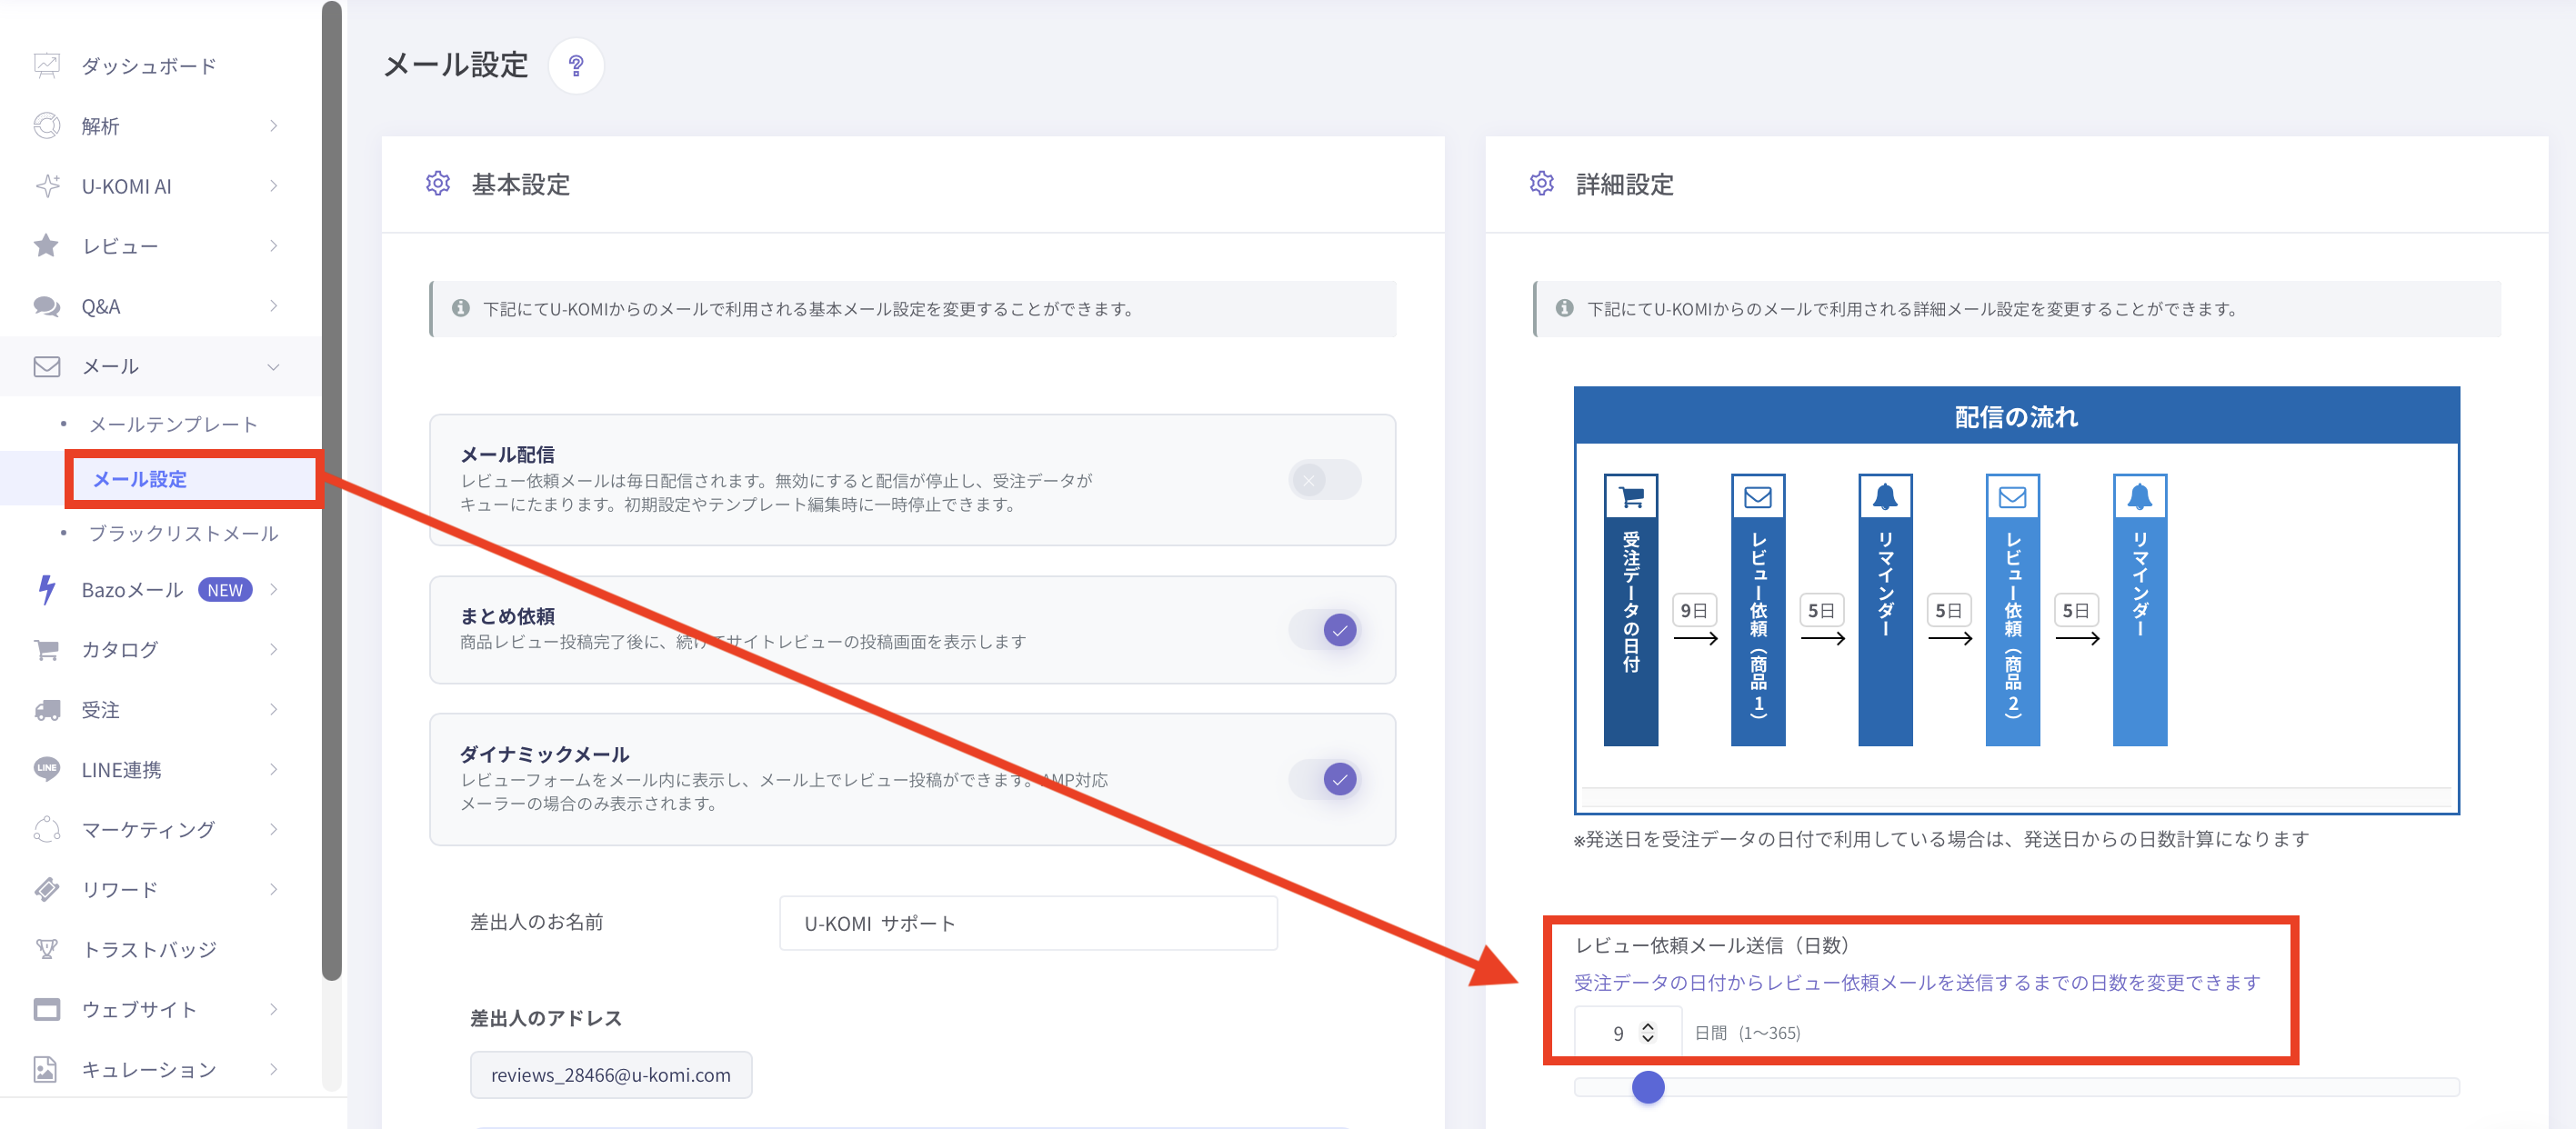Click the Review star icon

(x=46, y=246)
